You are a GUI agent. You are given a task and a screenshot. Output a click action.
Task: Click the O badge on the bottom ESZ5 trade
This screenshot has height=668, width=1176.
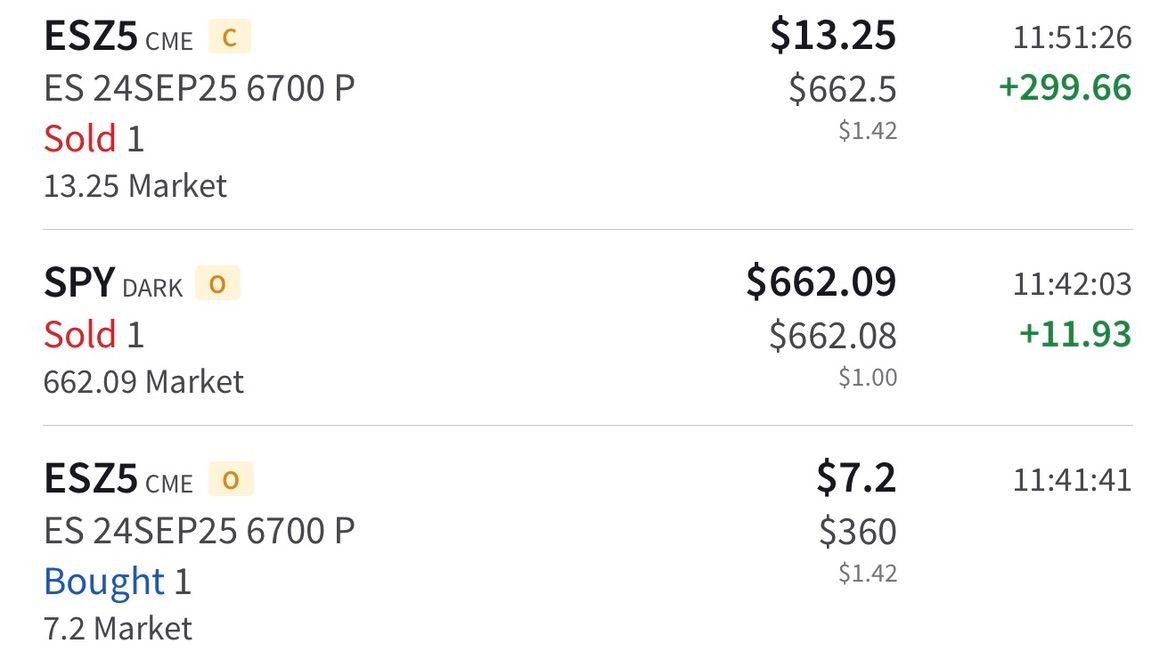tap(230, 481)
